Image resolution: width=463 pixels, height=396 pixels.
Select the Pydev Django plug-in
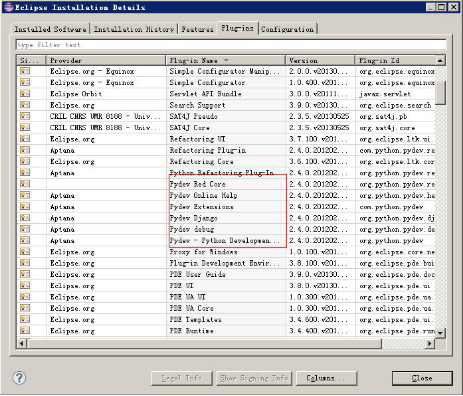click(193, 218)
